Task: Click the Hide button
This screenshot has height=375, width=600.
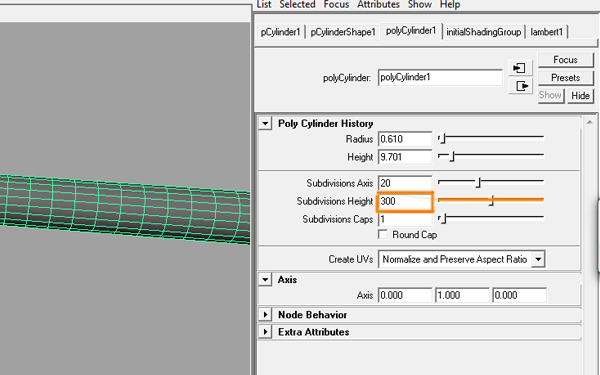Action: point(580,95)
